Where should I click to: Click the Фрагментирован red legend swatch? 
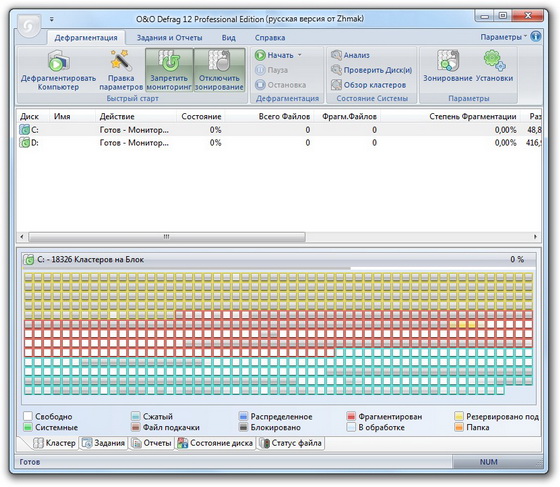(351, 416)
